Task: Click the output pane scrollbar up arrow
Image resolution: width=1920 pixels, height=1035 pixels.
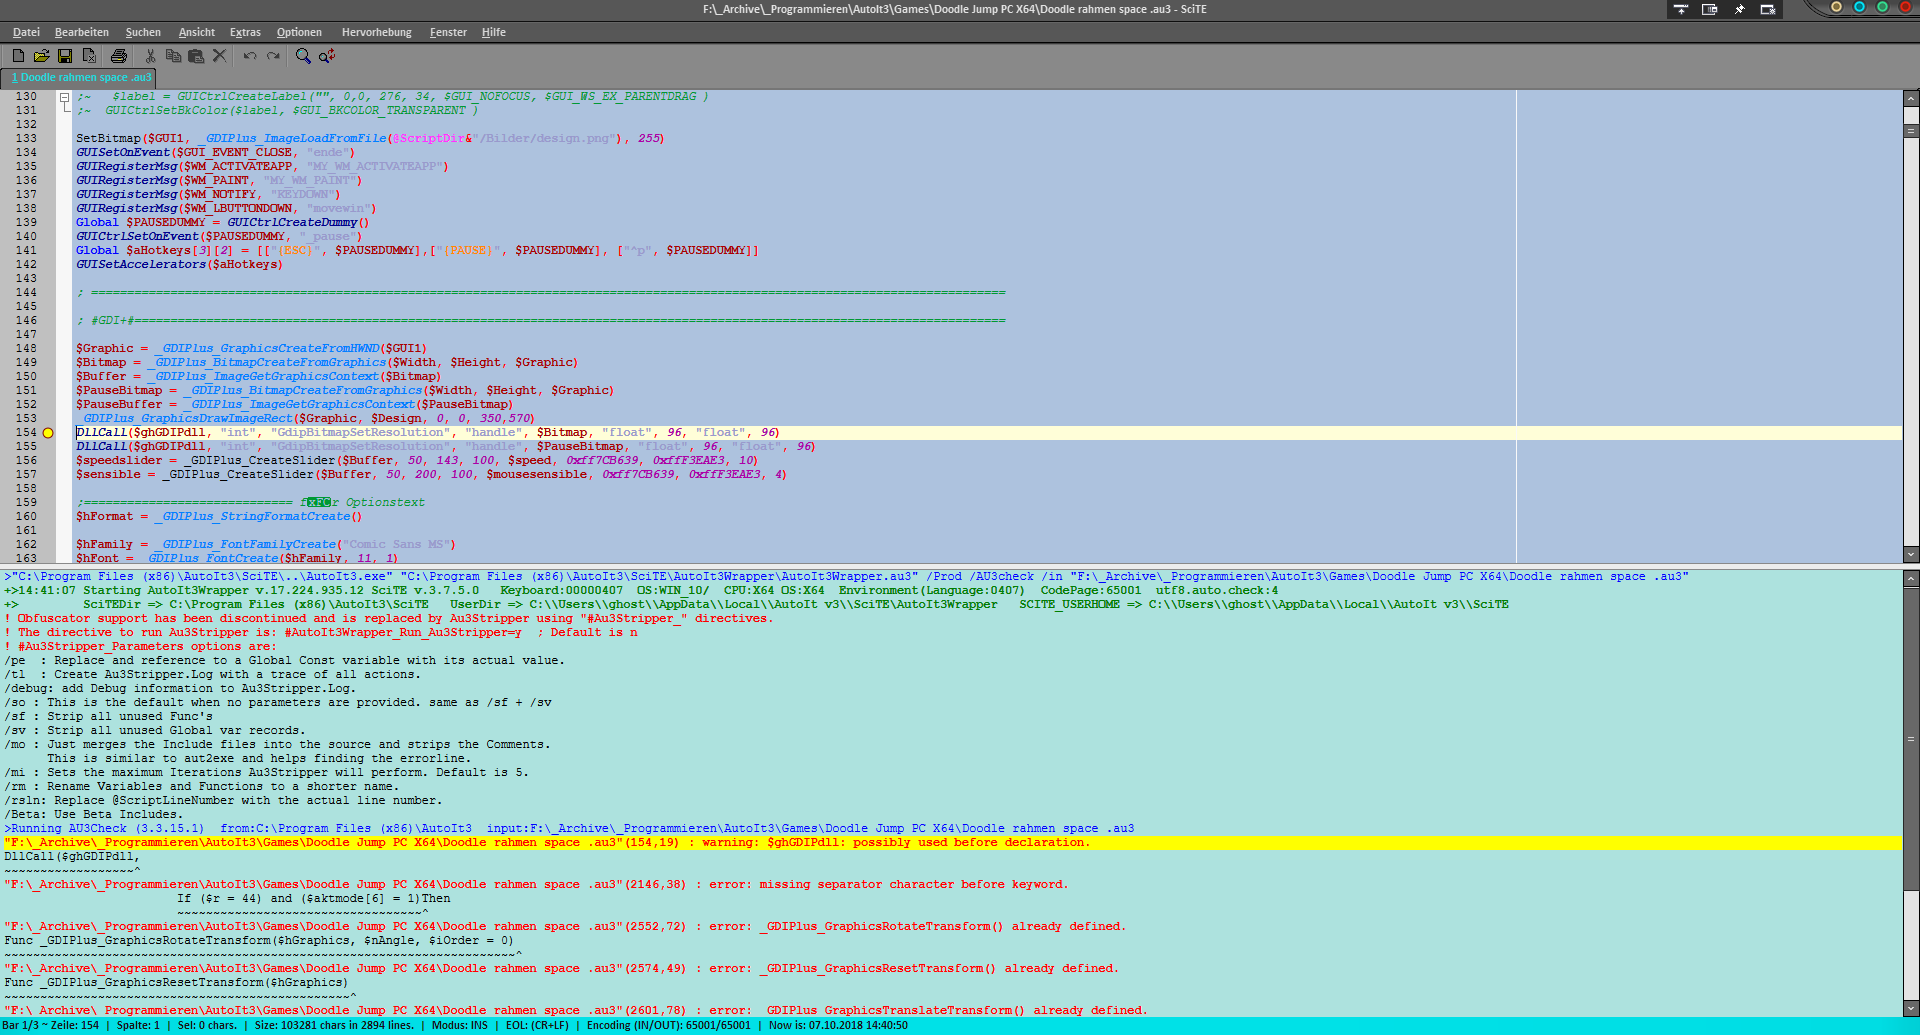Action: pos(1911,579)
